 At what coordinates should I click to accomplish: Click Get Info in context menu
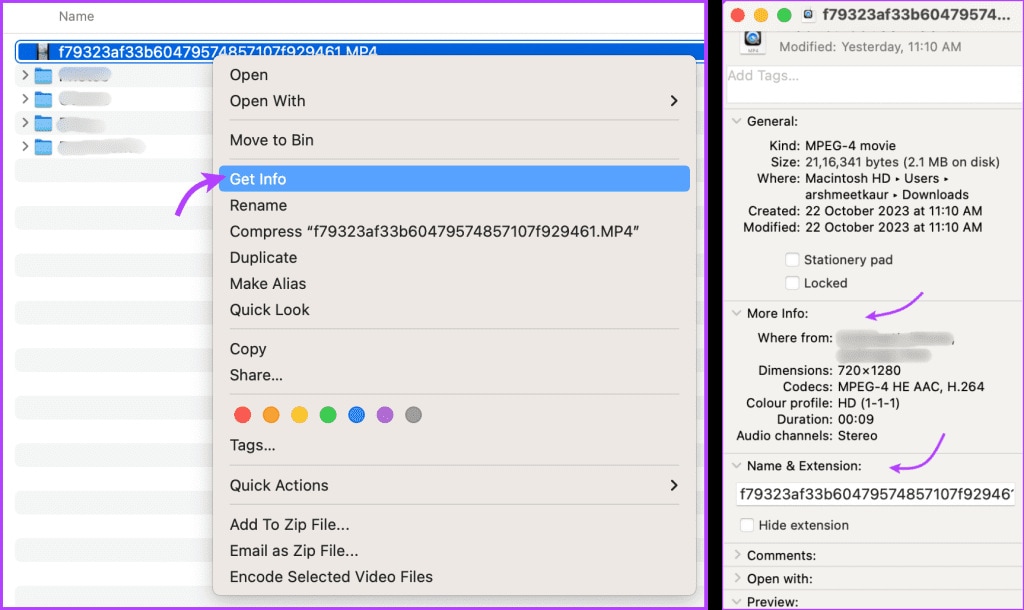(x=454, y=179)
